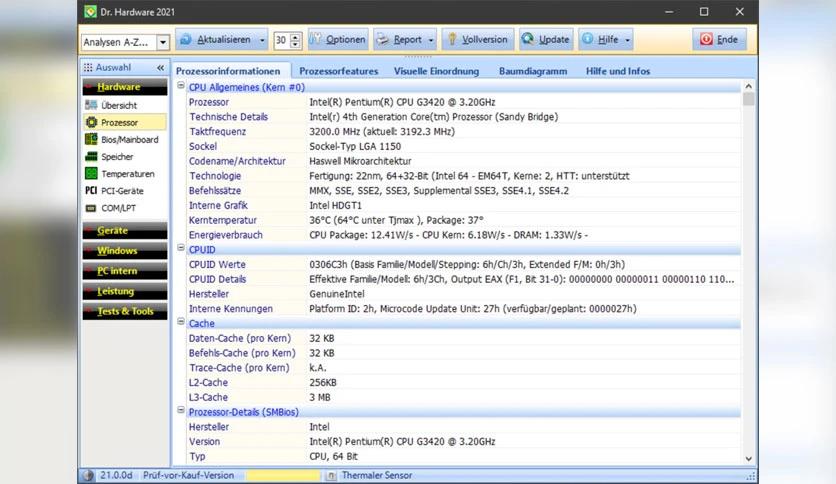Click the Ende exit button
The image size is (836, 484).
click(719, 39)
